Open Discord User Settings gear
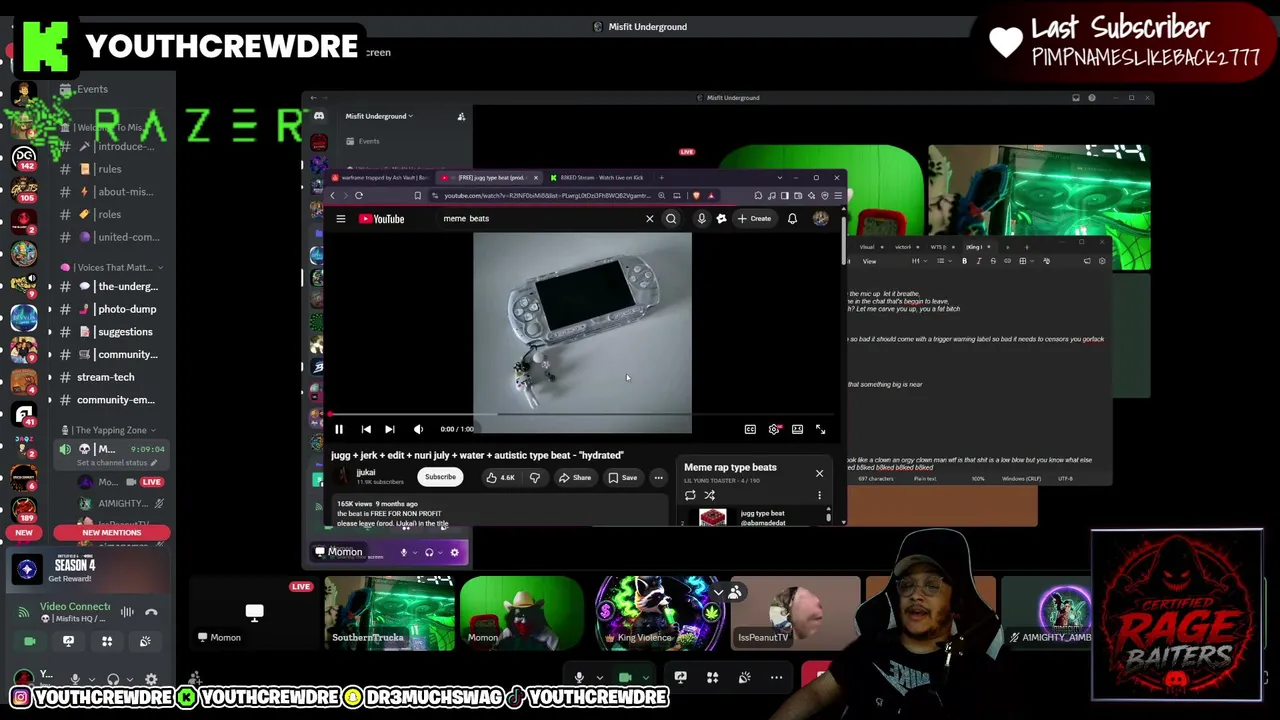 point(151,679)
